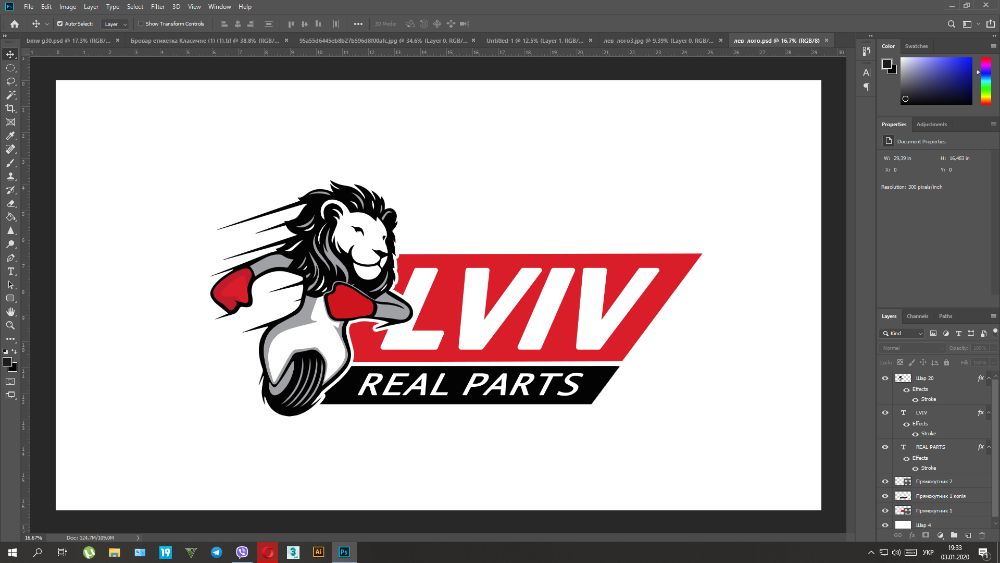Select the Zoom tool
Screen dimensions: 1000x563
click(10, 325)
